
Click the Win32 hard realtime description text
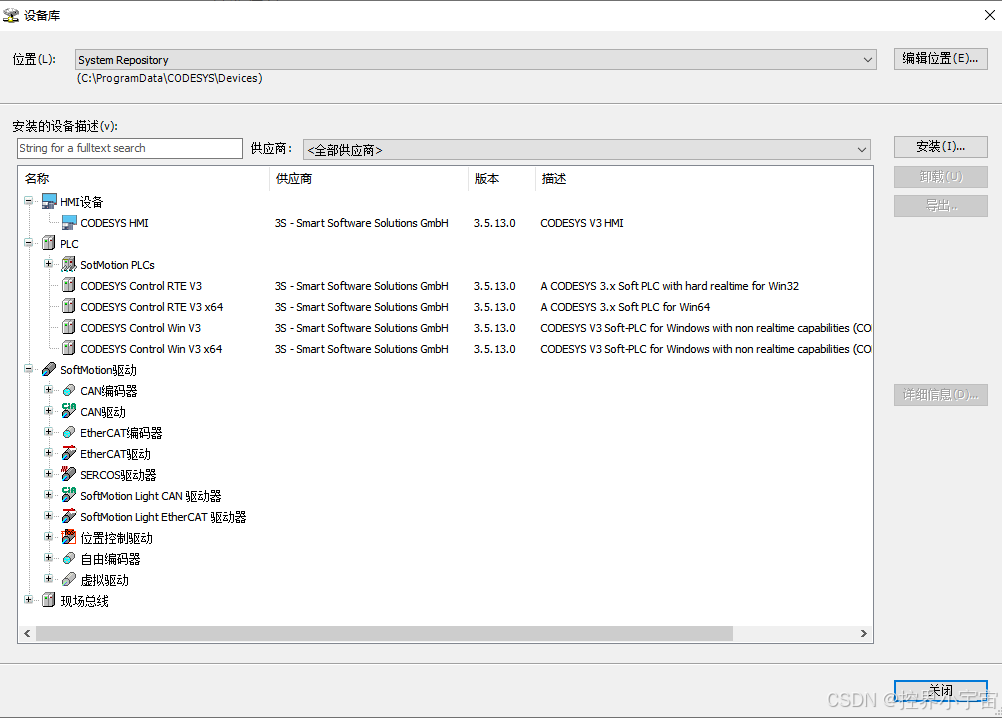point(669,286)
